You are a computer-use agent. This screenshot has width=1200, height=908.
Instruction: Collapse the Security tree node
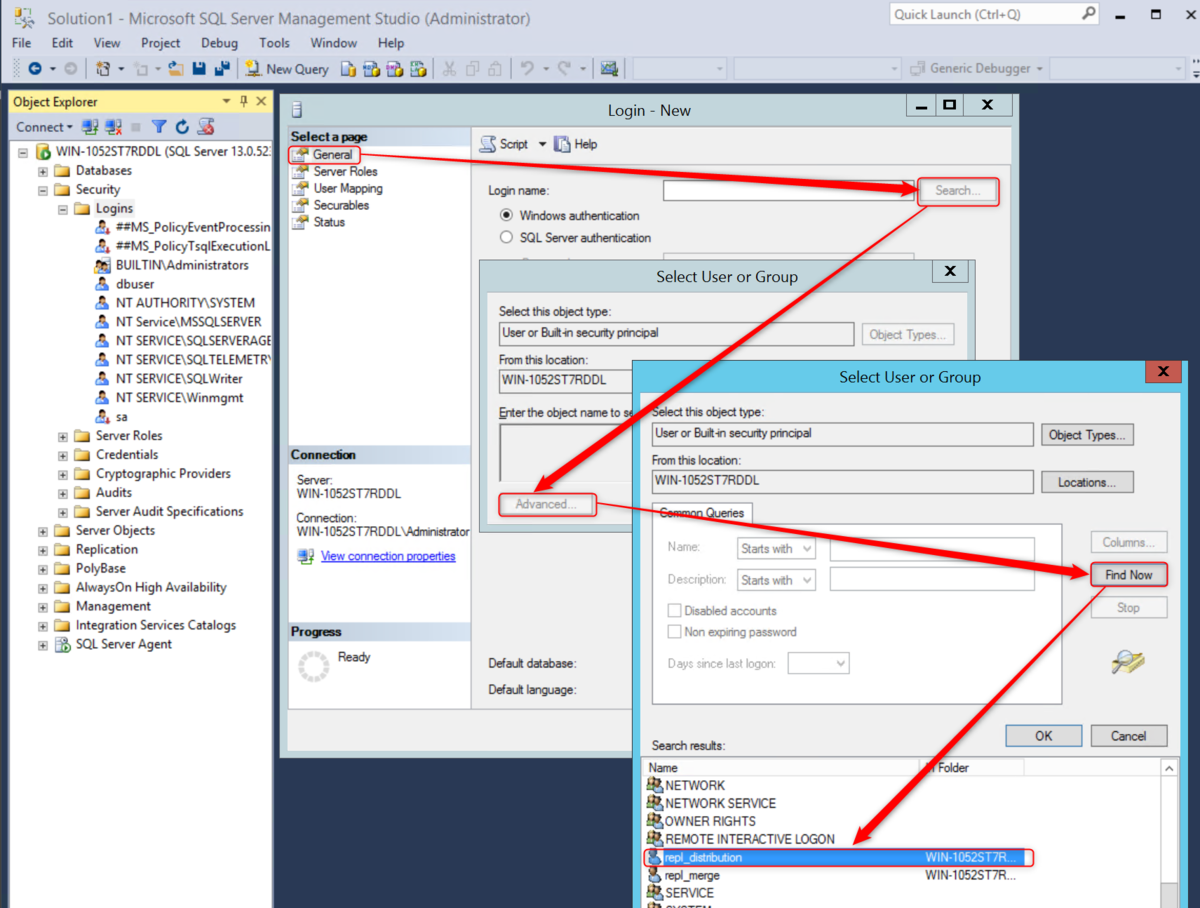point(43,190)
